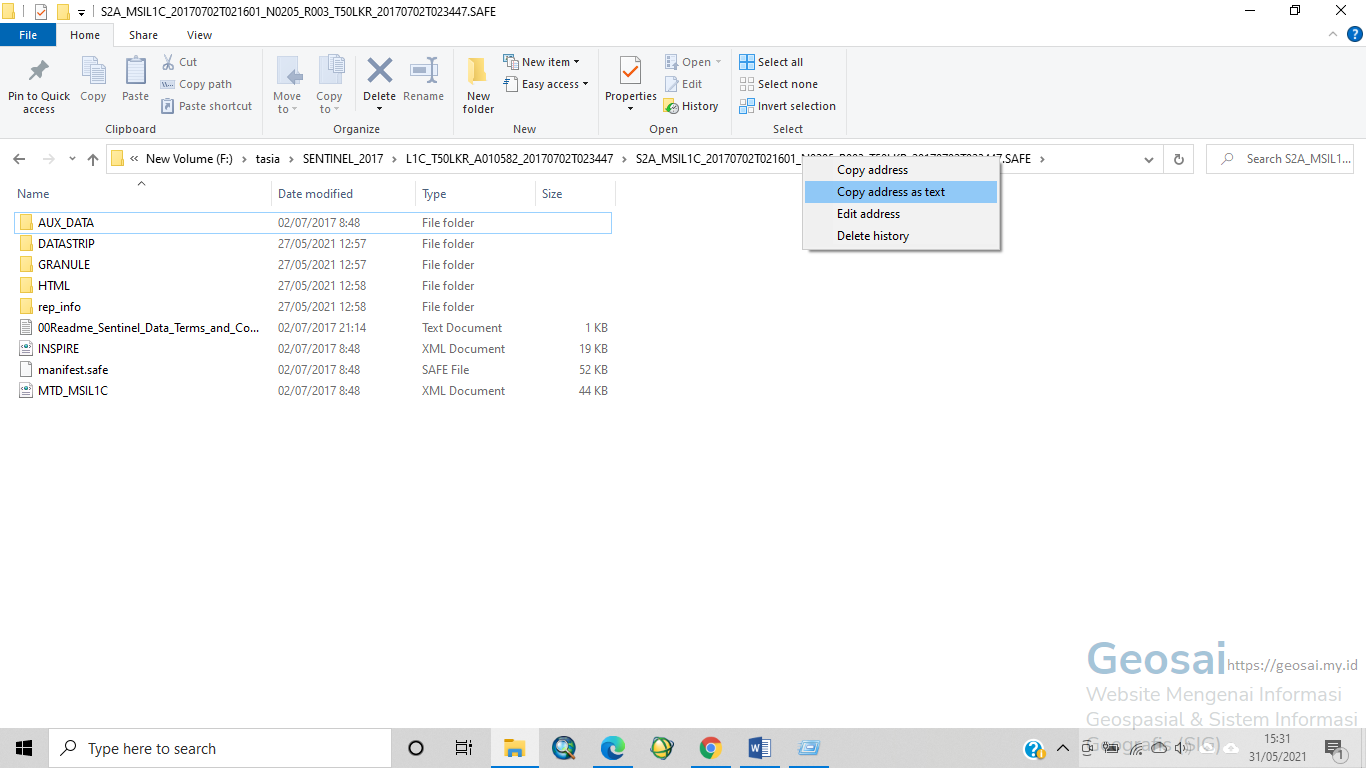The image size is (1366, 768).
Task: Go up one folder level arrow
Action: pos(93,159)
